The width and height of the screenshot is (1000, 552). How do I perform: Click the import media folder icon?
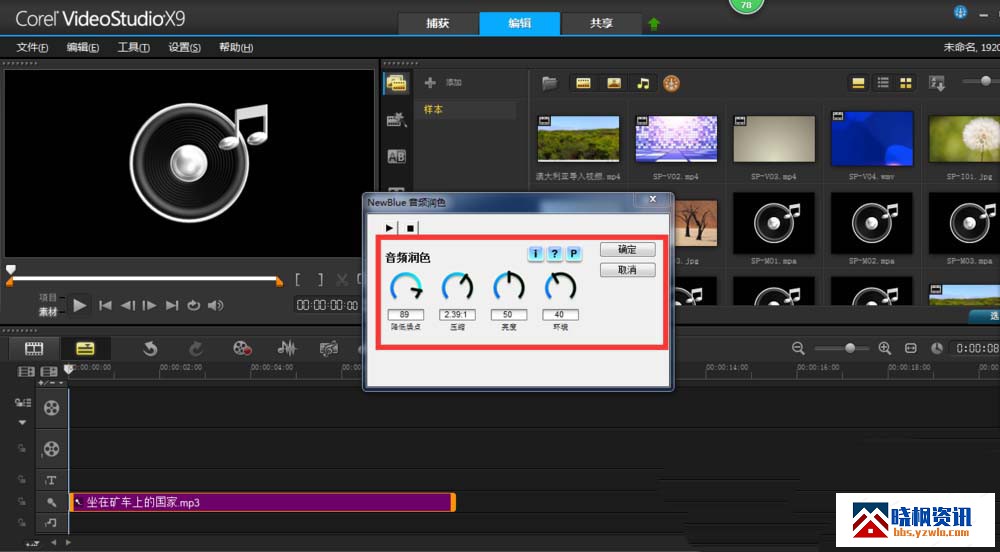(549, 83)
